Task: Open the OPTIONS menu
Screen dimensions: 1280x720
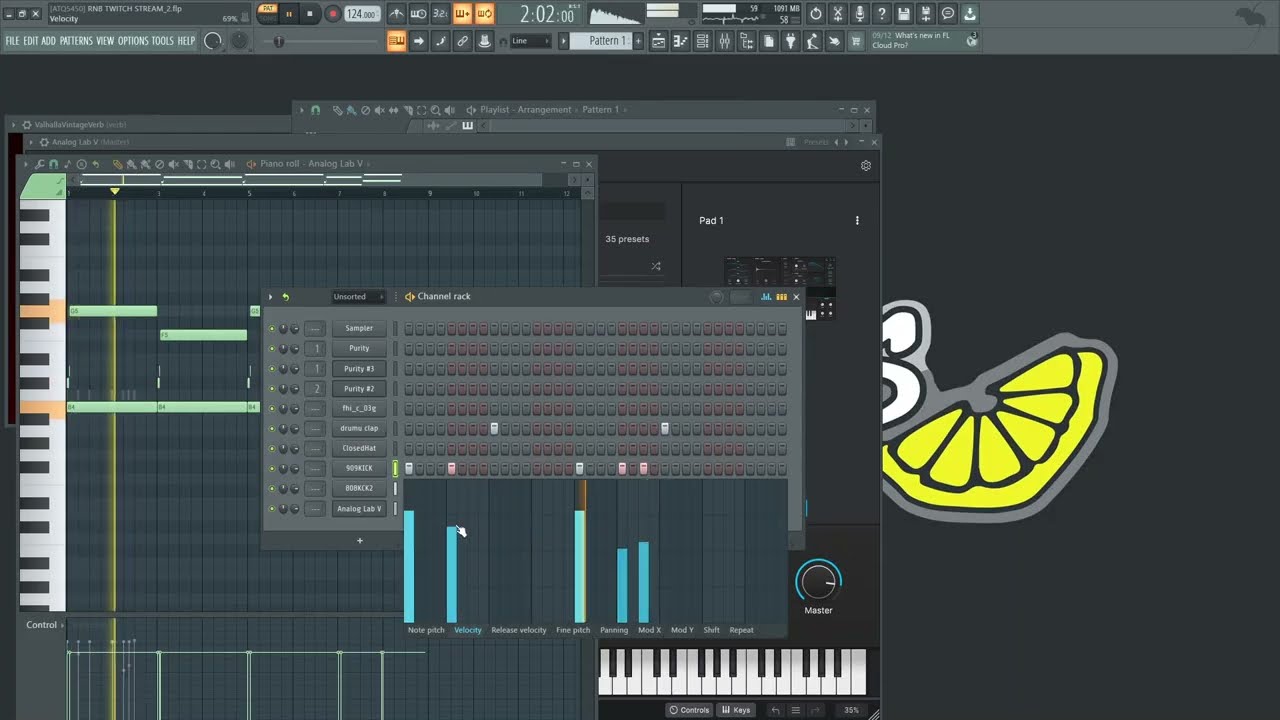Action: [x=133, y=41]
